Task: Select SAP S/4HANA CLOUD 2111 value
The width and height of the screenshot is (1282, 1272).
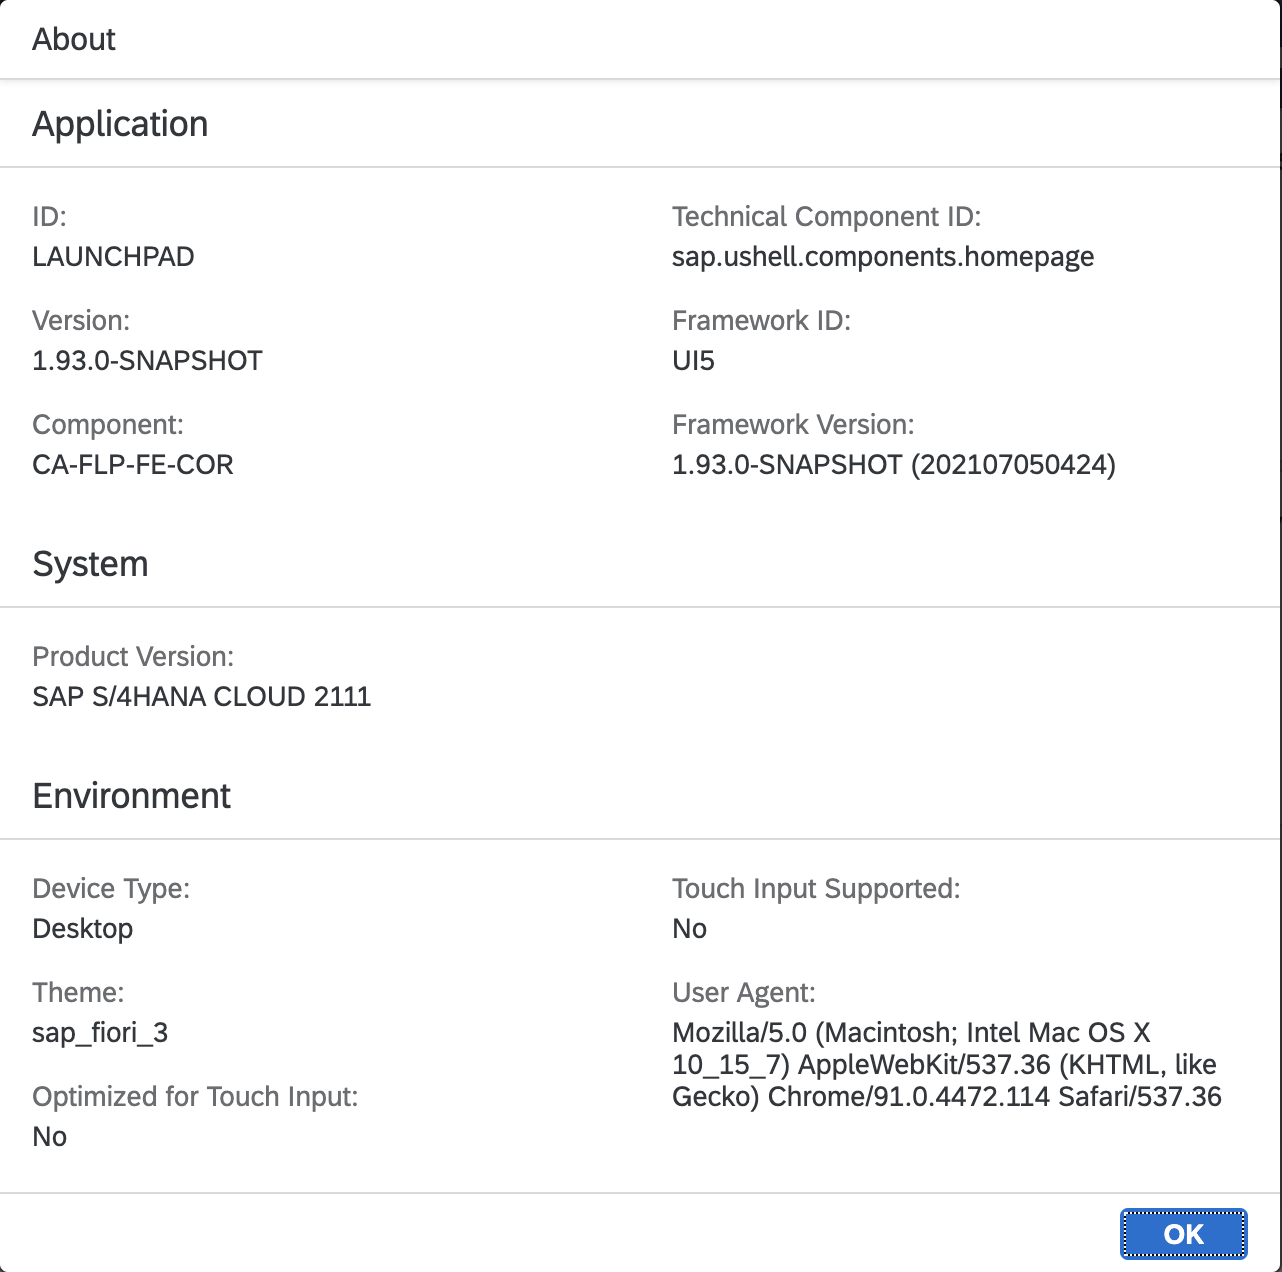Action: pyautogui.click(x=201, y=697)
